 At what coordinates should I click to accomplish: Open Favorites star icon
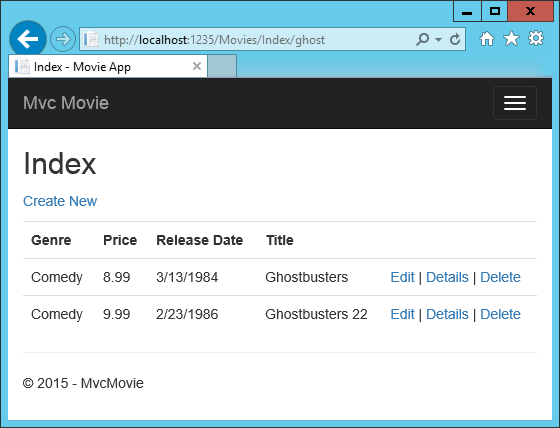tap(511, 39)
